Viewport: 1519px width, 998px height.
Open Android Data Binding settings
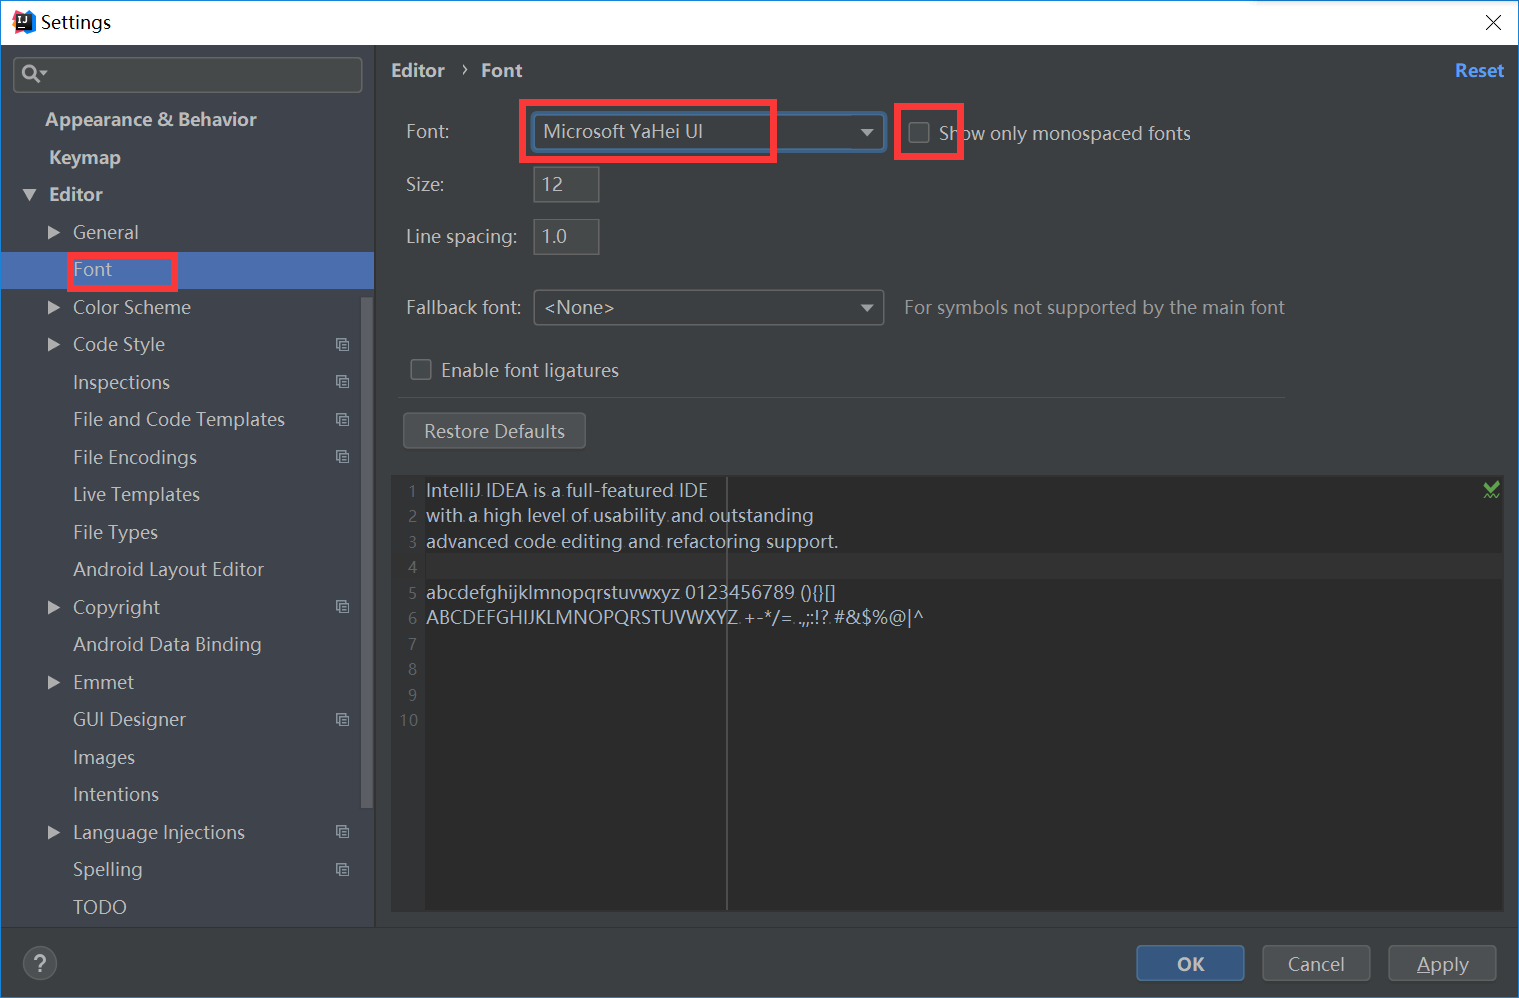point(167,644)
